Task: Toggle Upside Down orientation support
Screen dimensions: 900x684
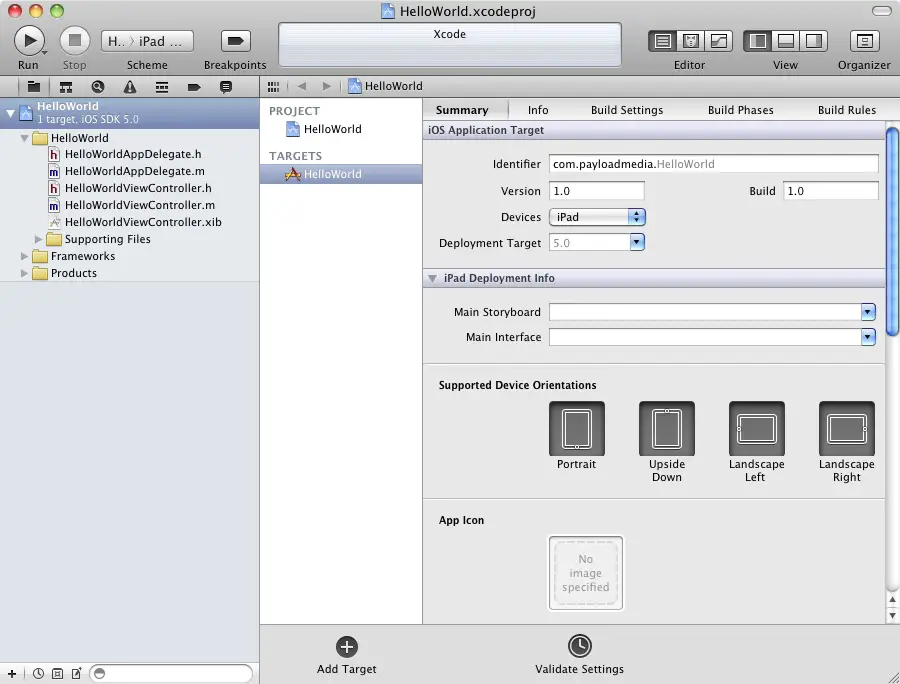Action: click(666, 429)
